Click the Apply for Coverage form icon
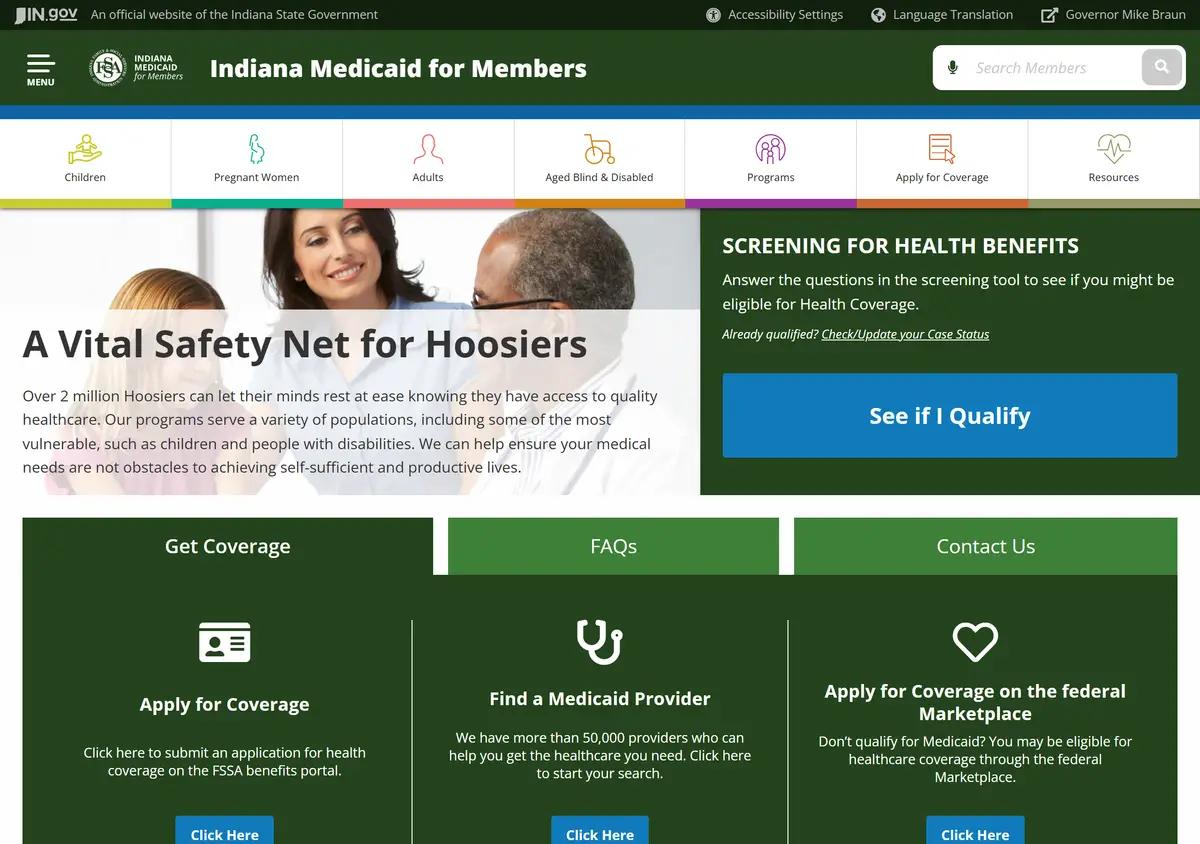Screen dimensions: 1200x844 942,149
